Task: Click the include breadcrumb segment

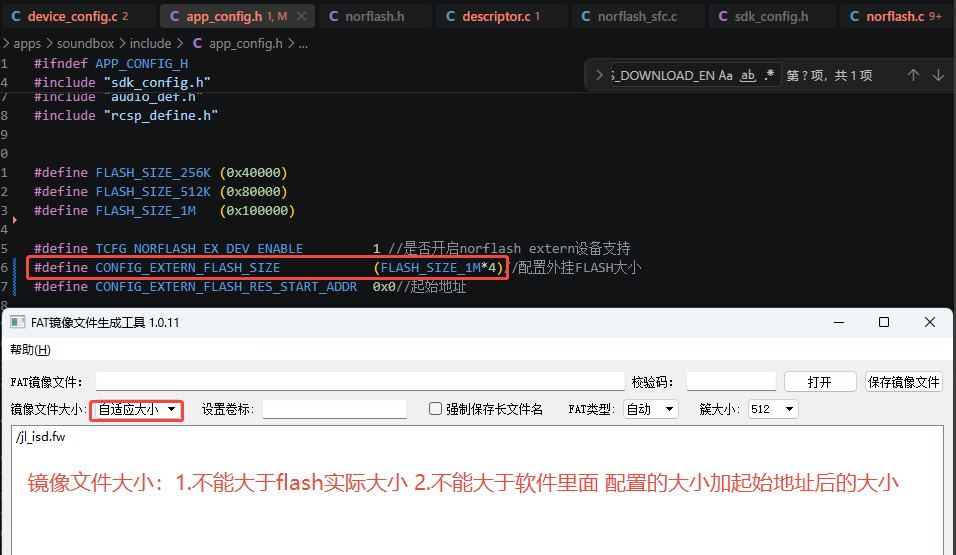Action: (x=150, y=43)
